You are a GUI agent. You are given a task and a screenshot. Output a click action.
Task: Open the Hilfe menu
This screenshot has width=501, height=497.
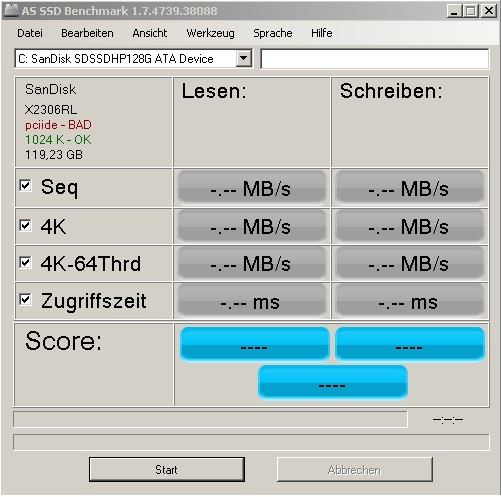[322, 33]
